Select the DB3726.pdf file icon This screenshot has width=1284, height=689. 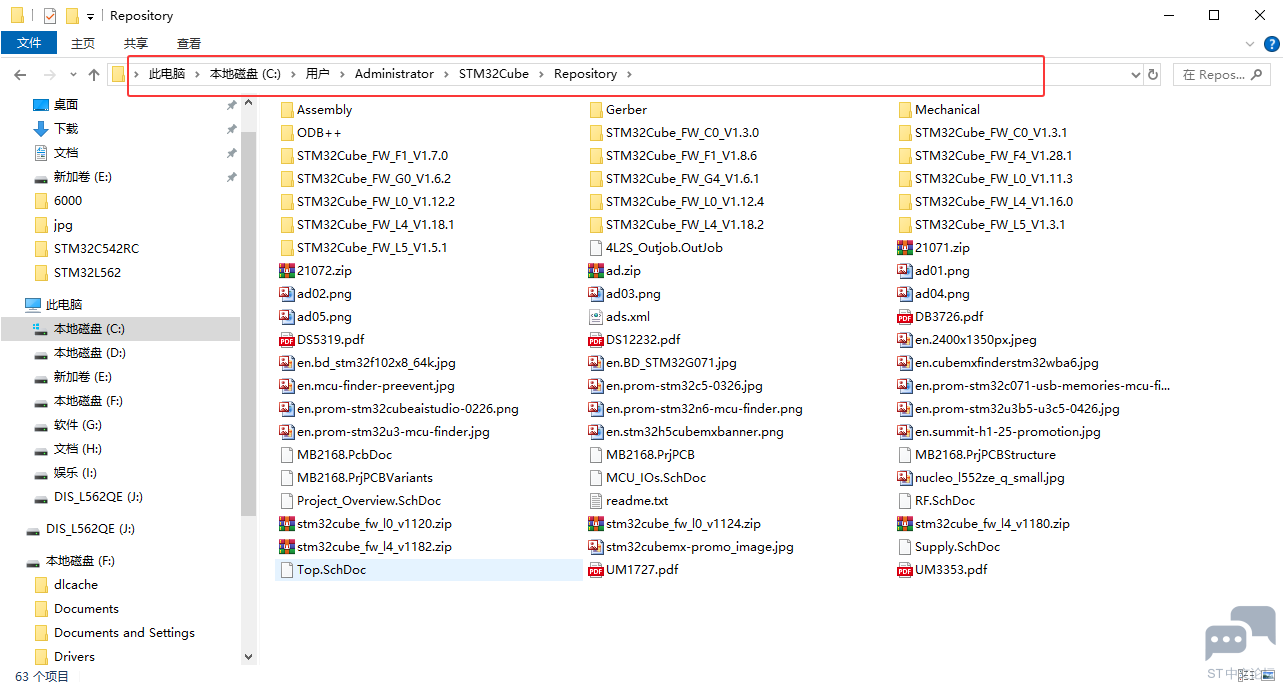click(x=905, y=317)
